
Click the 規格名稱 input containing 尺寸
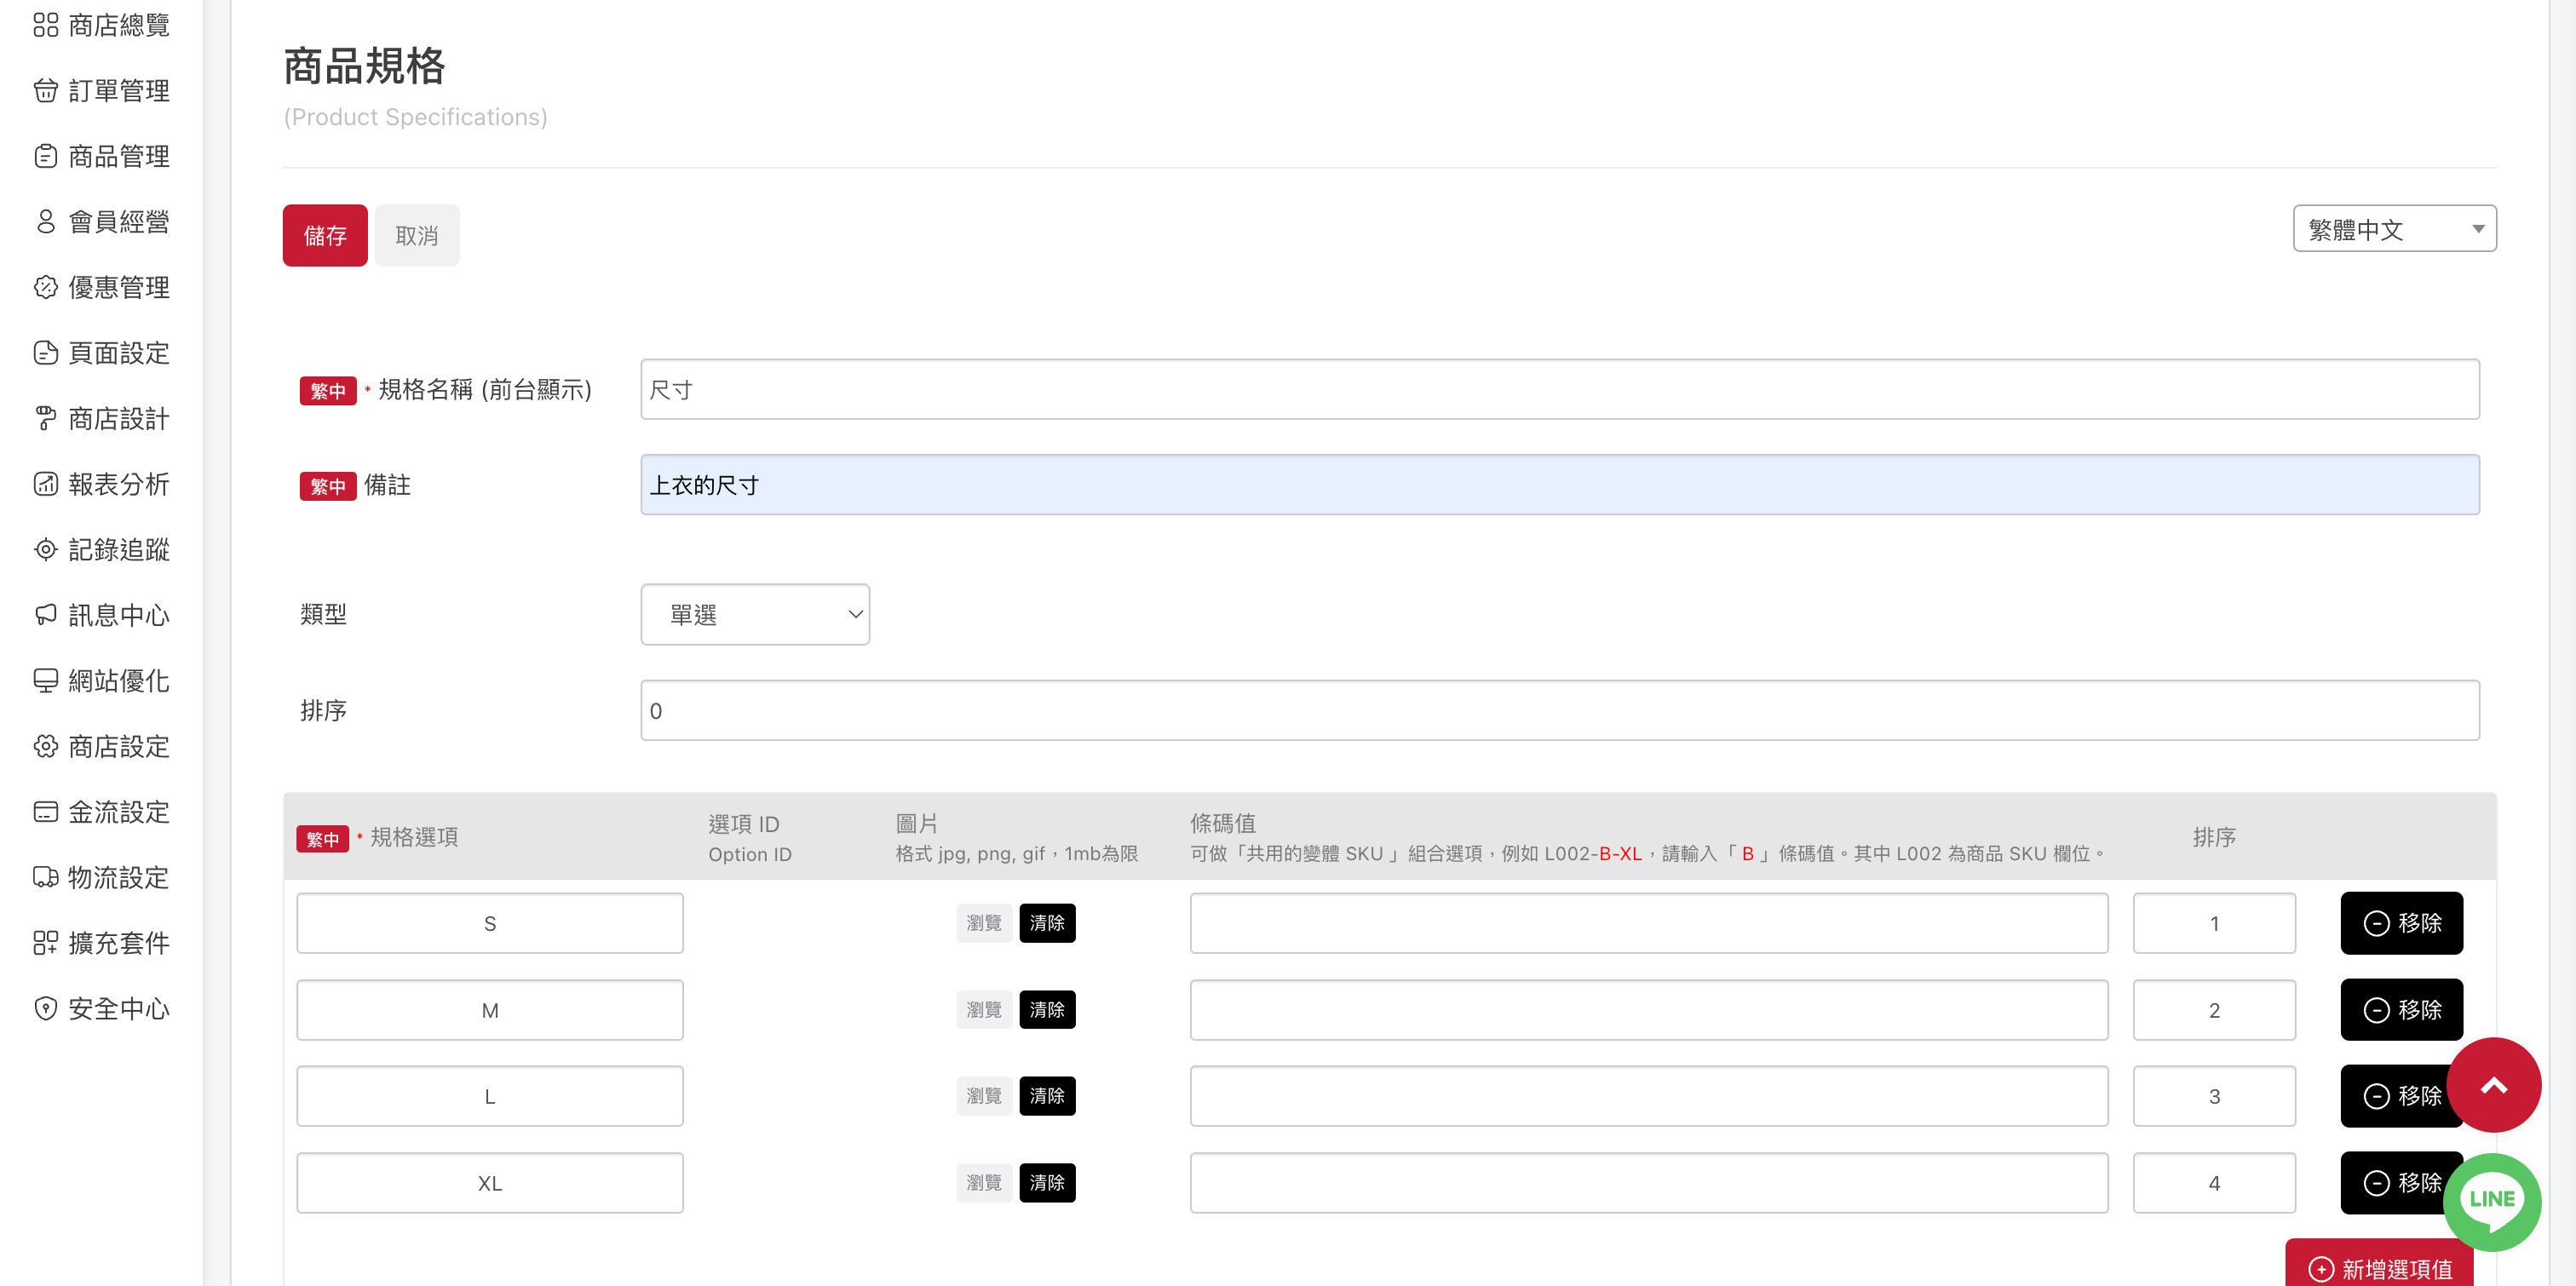(1559, 390)
